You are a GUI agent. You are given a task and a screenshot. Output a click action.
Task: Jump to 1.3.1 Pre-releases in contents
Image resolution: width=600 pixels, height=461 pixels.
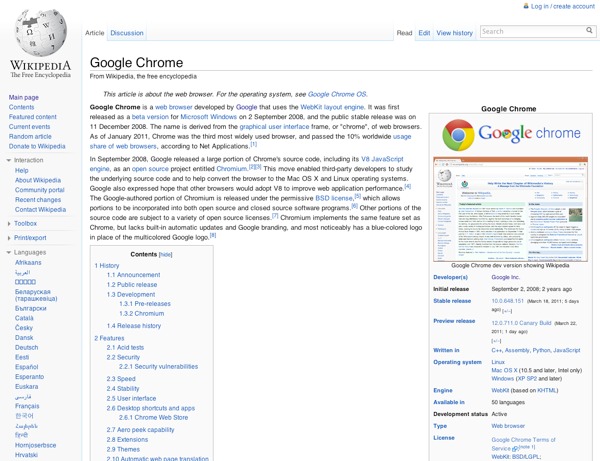[145, 304]
